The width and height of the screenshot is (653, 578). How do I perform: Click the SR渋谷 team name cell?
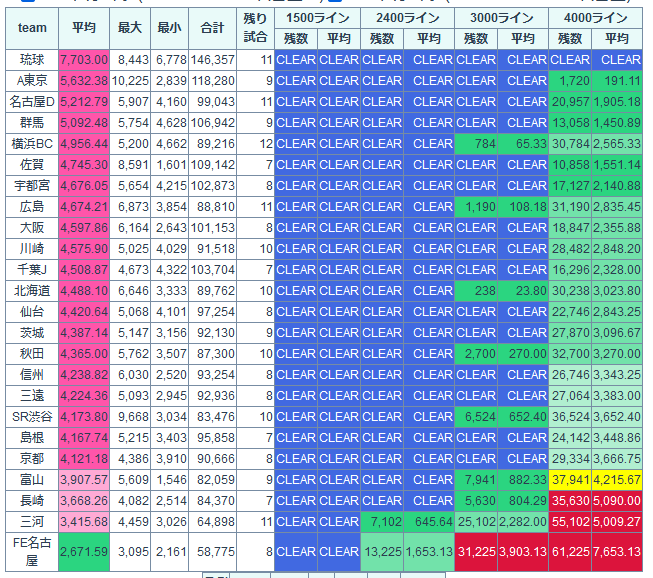tap(32, 417)
